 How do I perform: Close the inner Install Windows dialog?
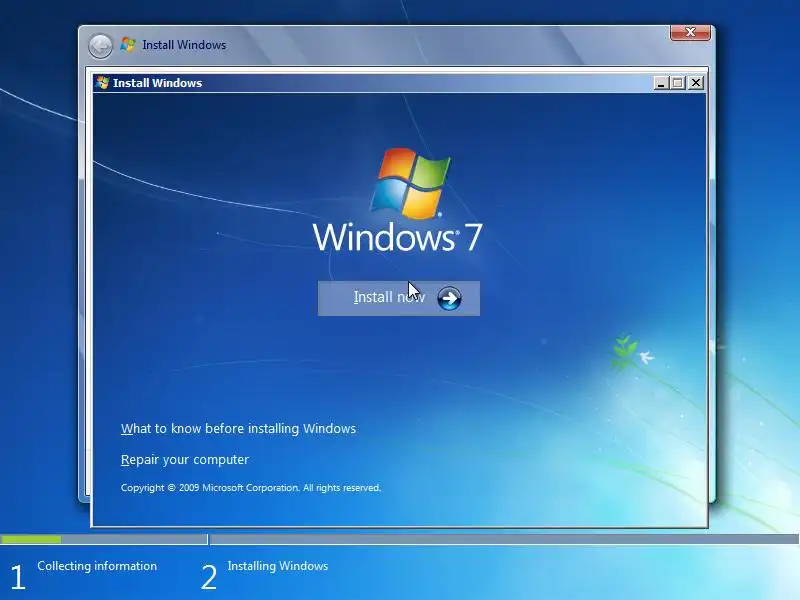click(x=696, y=83)
